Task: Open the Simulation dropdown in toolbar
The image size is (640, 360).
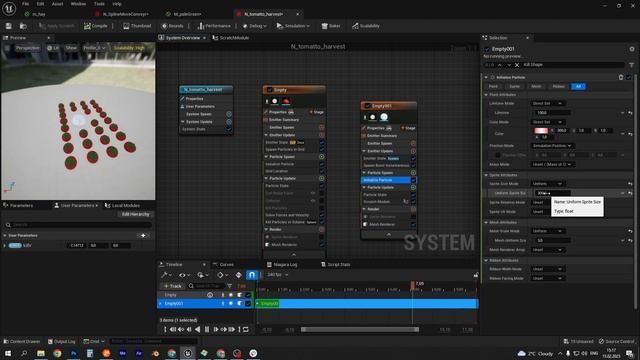Action: point(293,26)
